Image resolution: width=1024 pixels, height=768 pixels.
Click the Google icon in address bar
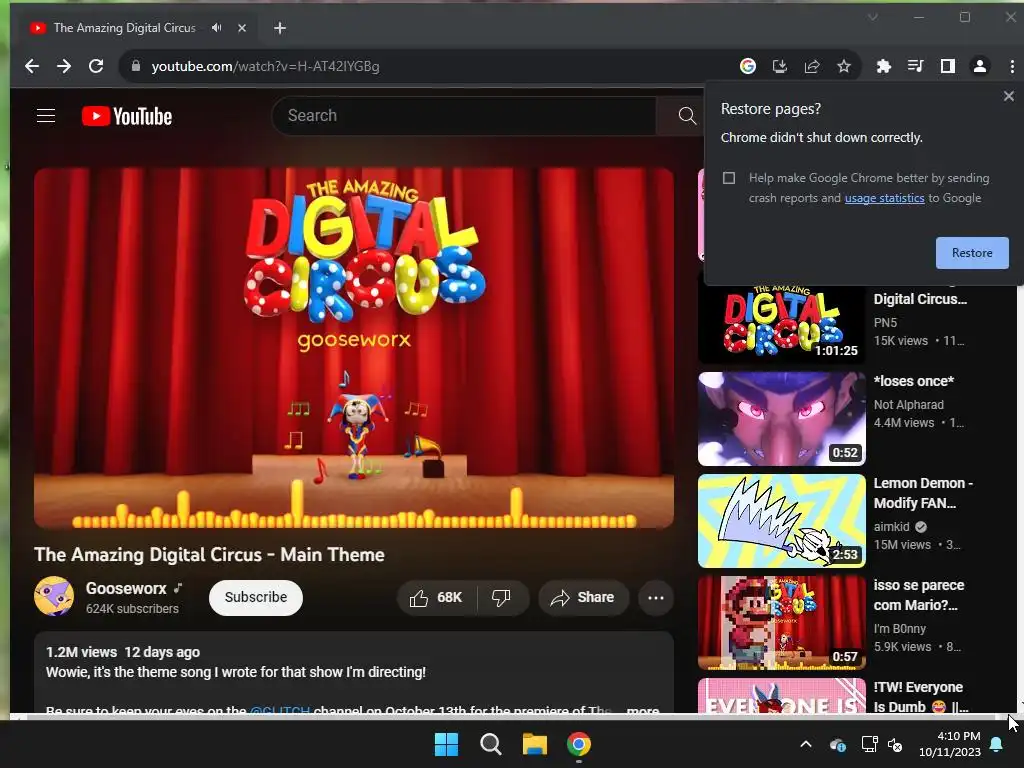point(748,66)
